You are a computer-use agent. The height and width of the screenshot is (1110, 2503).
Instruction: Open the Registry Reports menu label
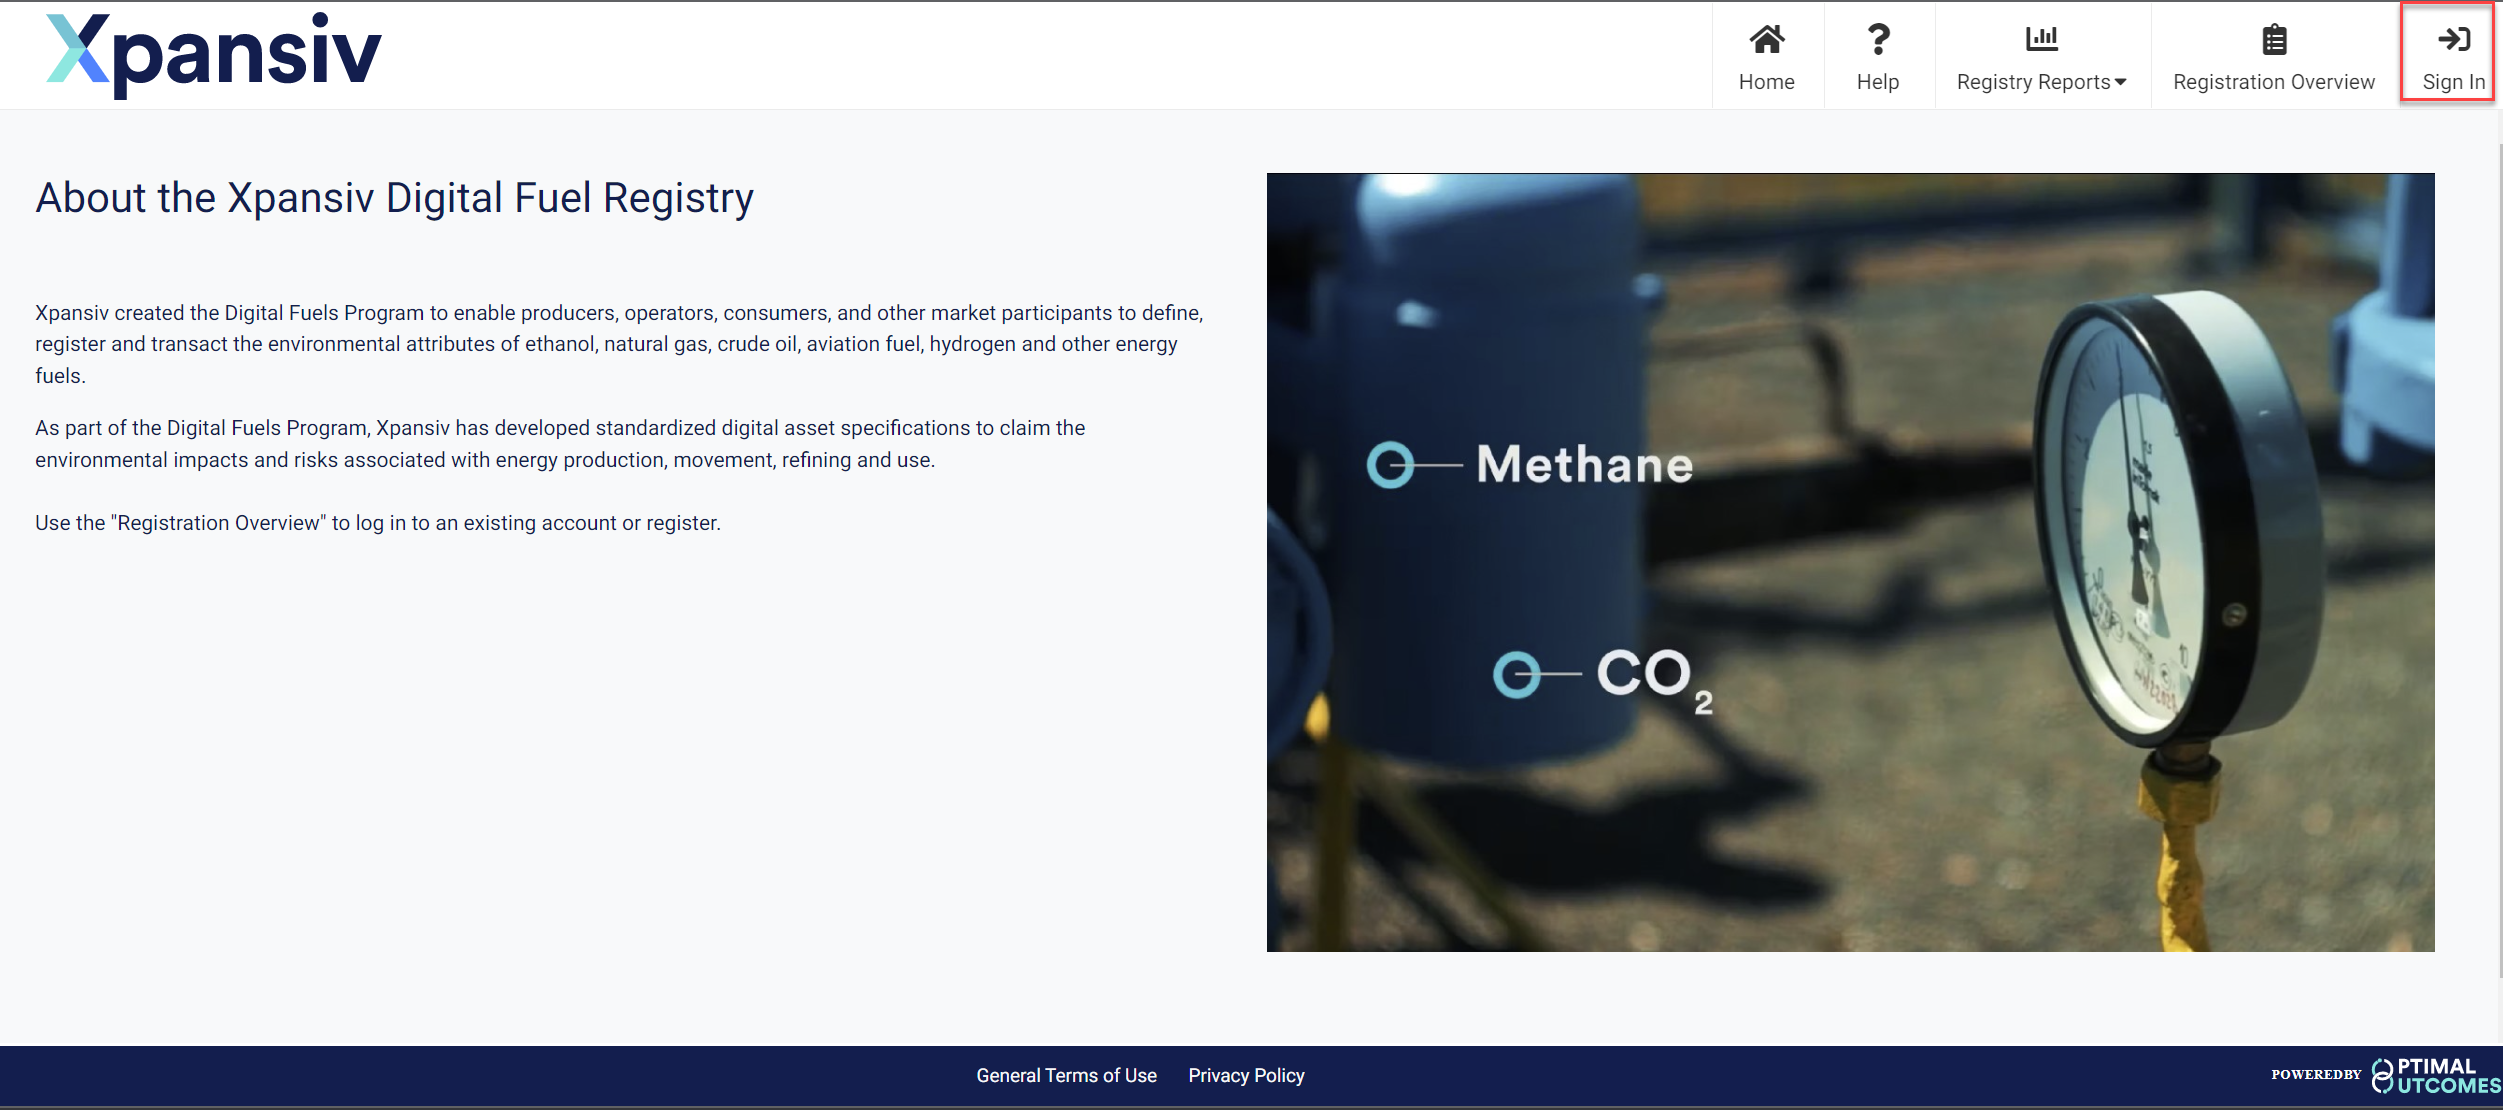tap(2033, 82)
